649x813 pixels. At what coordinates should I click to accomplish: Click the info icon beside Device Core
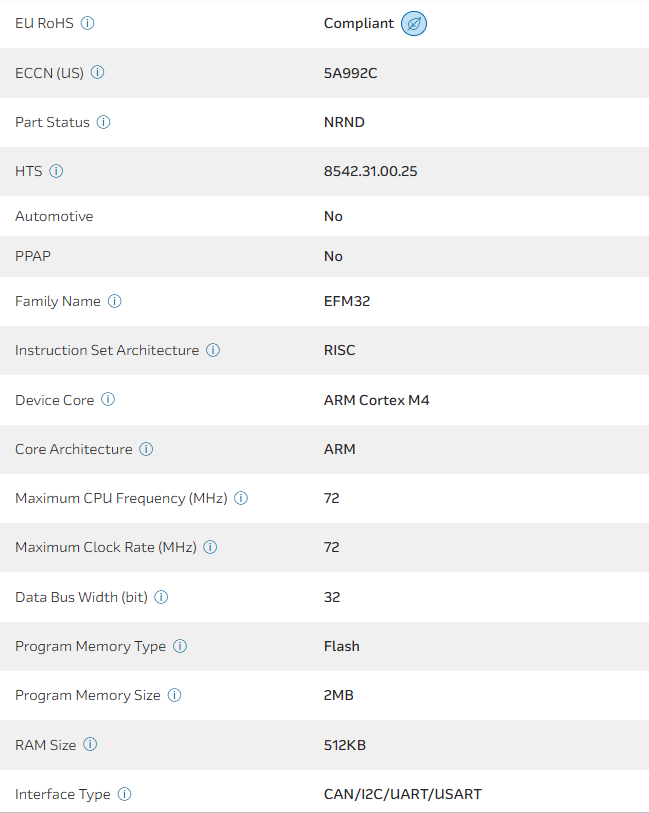tap(108, 400)
